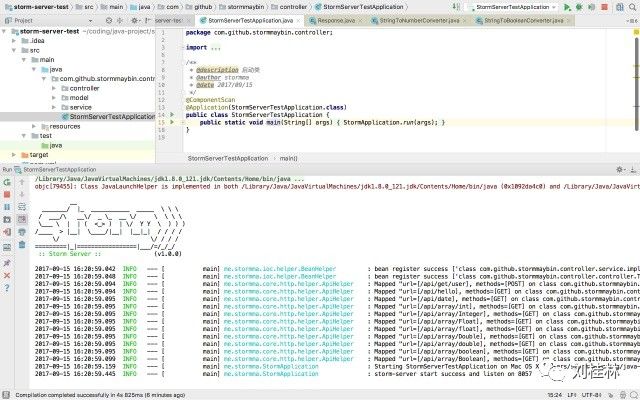Toggle soft-wrap in the console
The image size is (640, 400).
tap(22, 207)
